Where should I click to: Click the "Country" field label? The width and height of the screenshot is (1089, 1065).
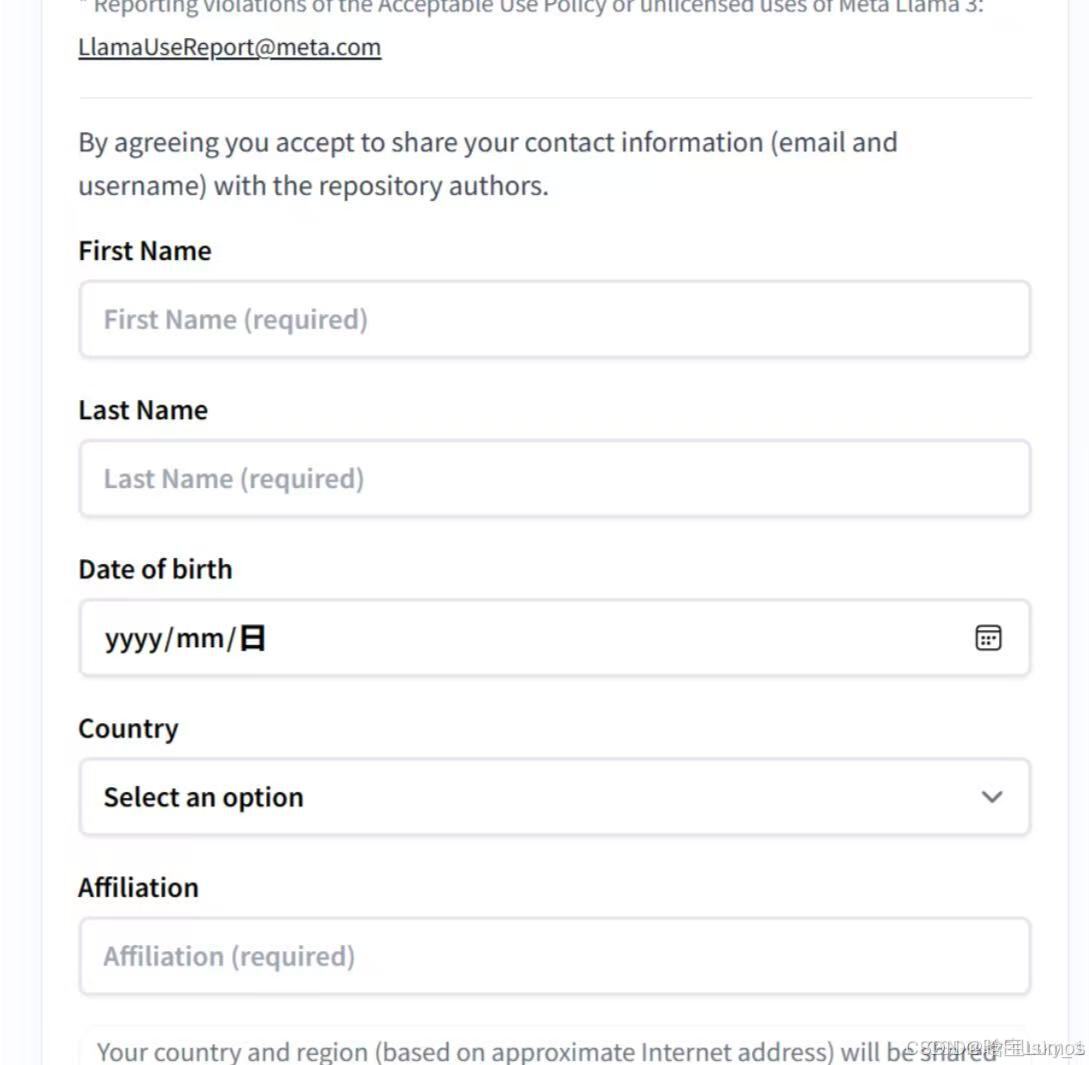(x=128, y=728)
